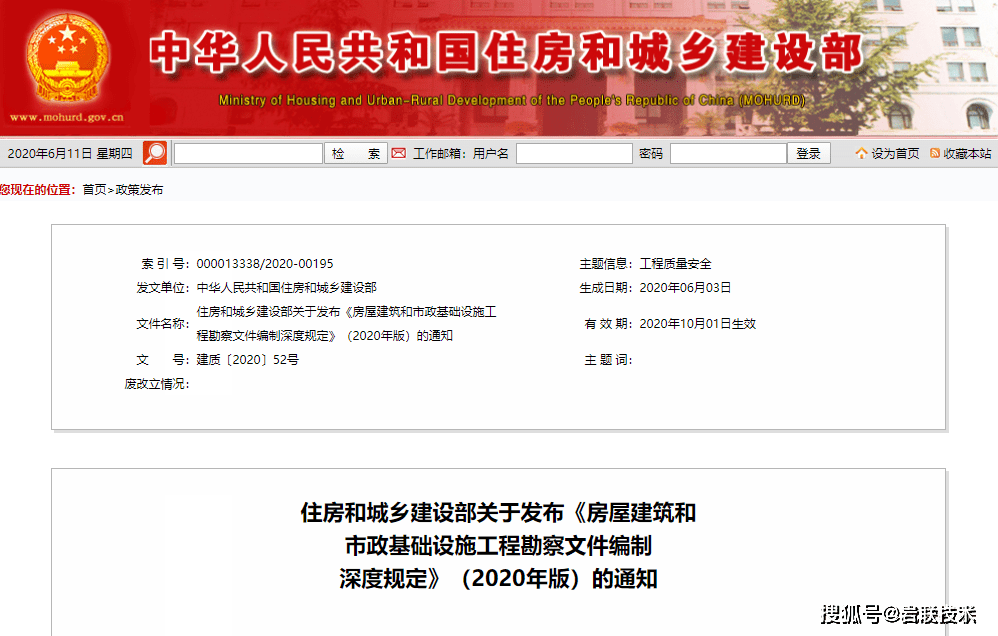
Task: Click validity value 2020年10月01日生效
Action: click(x=698, y=323)
